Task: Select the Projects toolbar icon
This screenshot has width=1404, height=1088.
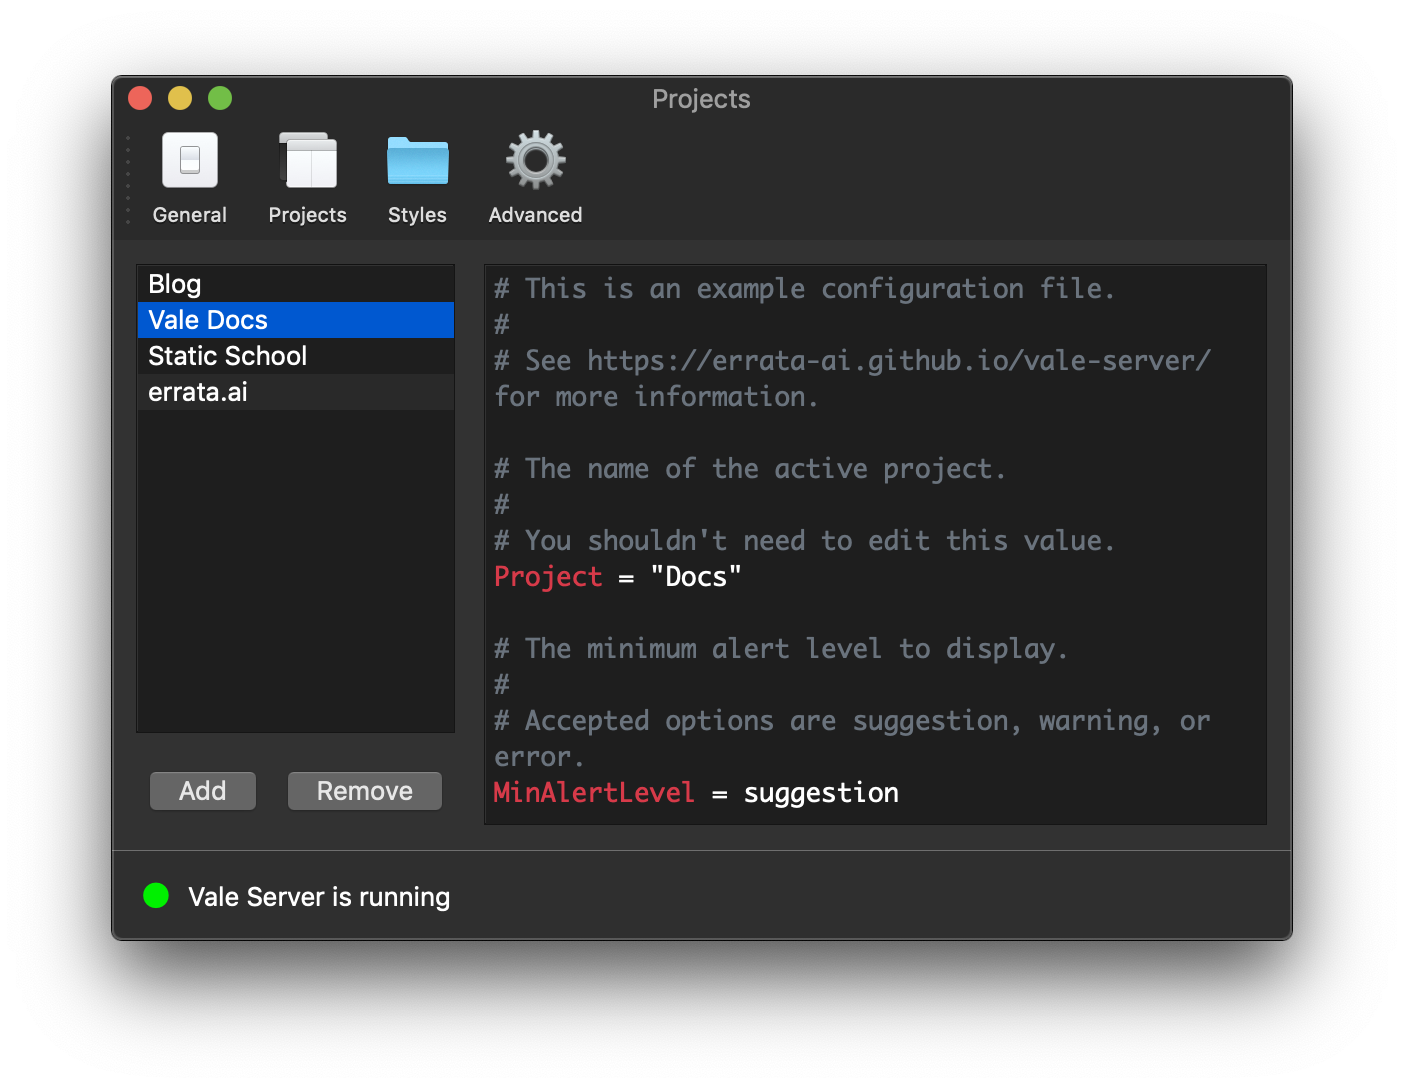Action: click(308, 161)
